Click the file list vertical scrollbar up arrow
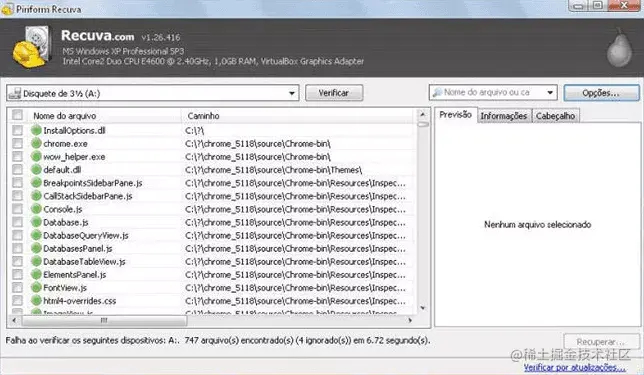 pos(422,114)
